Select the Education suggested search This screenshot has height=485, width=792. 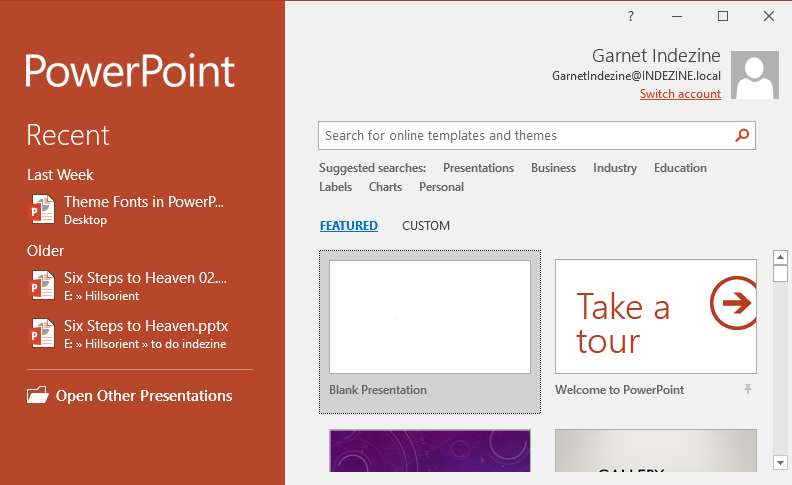680,168
